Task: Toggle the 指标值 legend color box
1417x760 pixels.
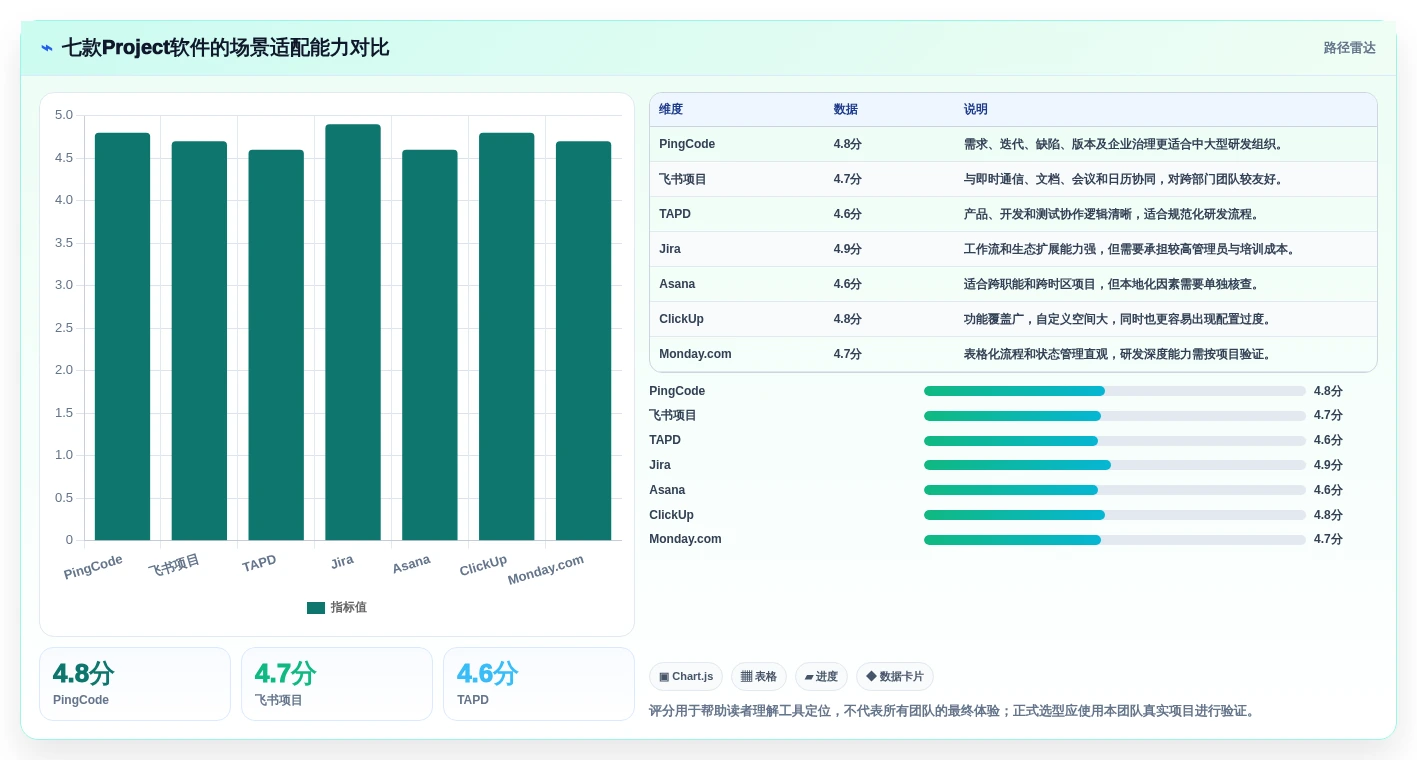Action: (316, 607)
